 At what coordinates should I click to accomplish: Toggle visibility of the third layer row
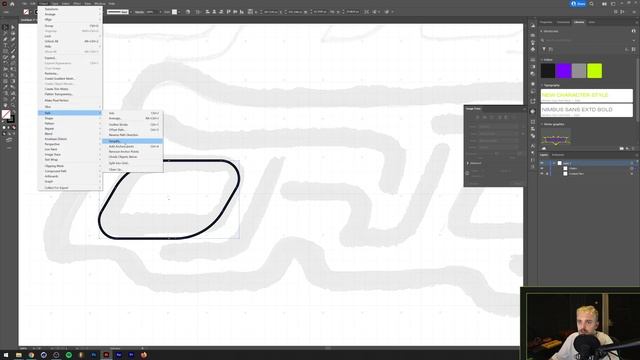[542, 173]
